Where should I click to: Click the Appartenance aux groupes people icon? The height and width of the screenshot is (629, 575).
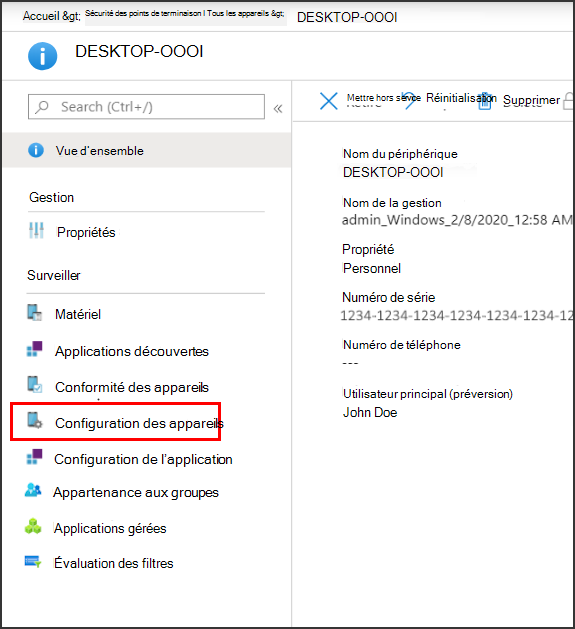33,490
